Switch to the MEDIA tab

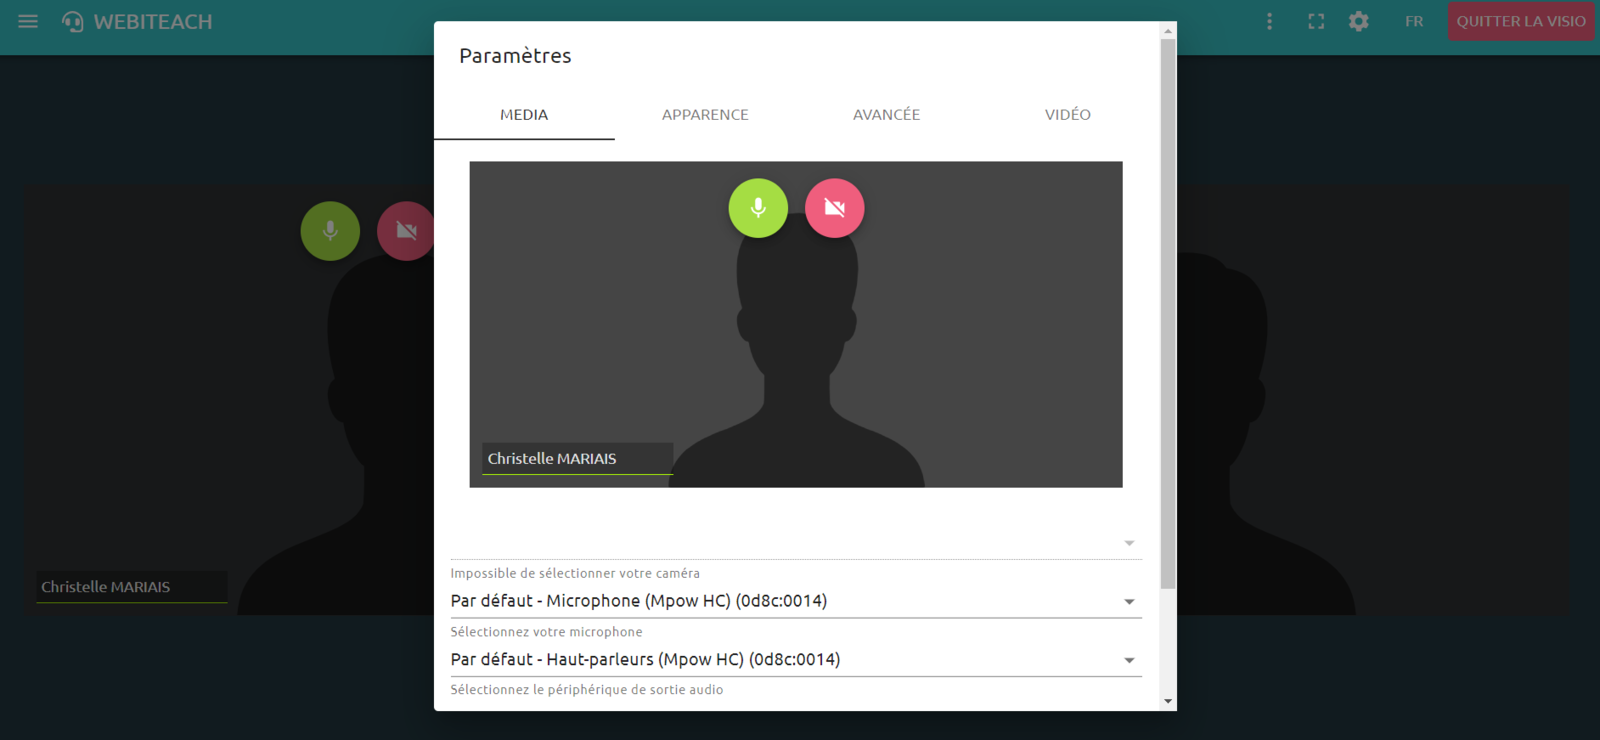524,115
